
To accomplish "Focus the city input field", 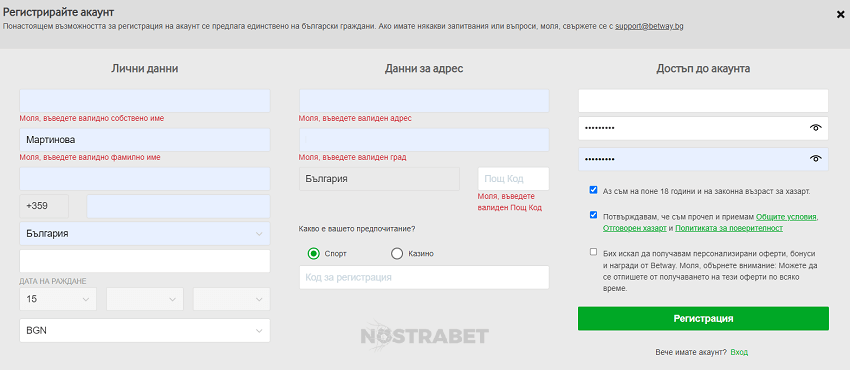I will click(424, 140).
